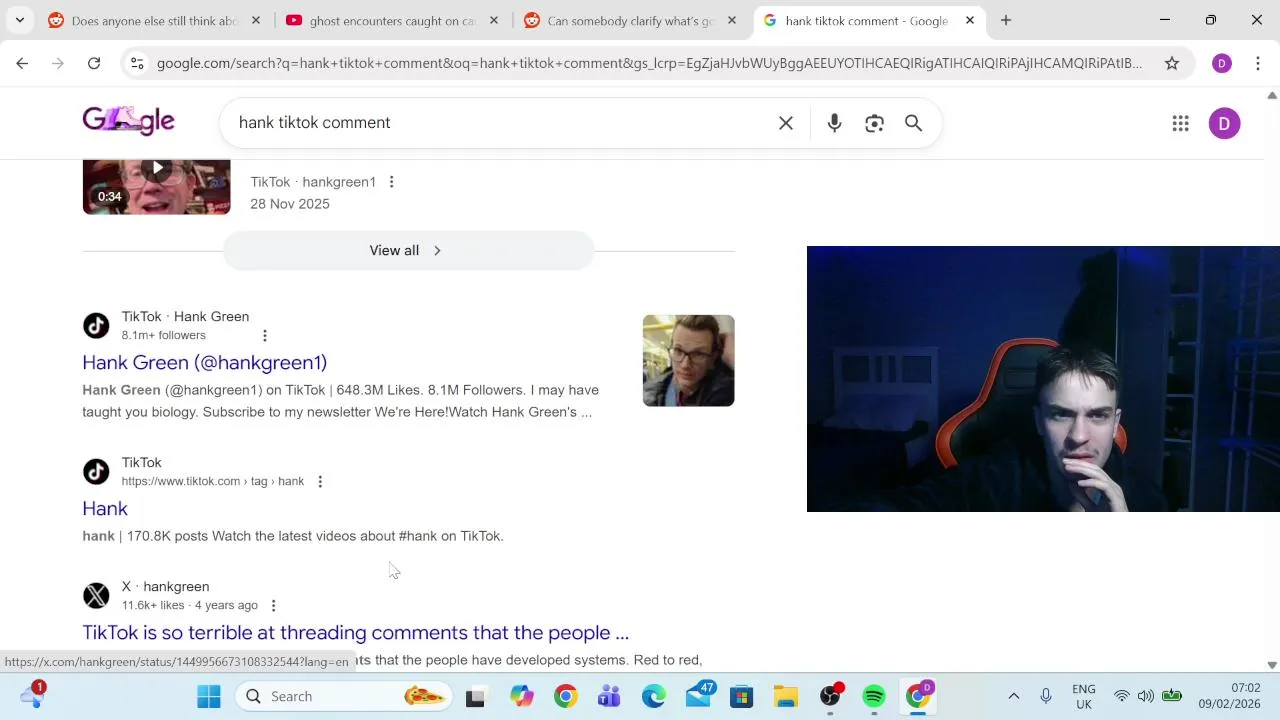
Task: Open the weather widget with notification badge
Action: (32, 696)
